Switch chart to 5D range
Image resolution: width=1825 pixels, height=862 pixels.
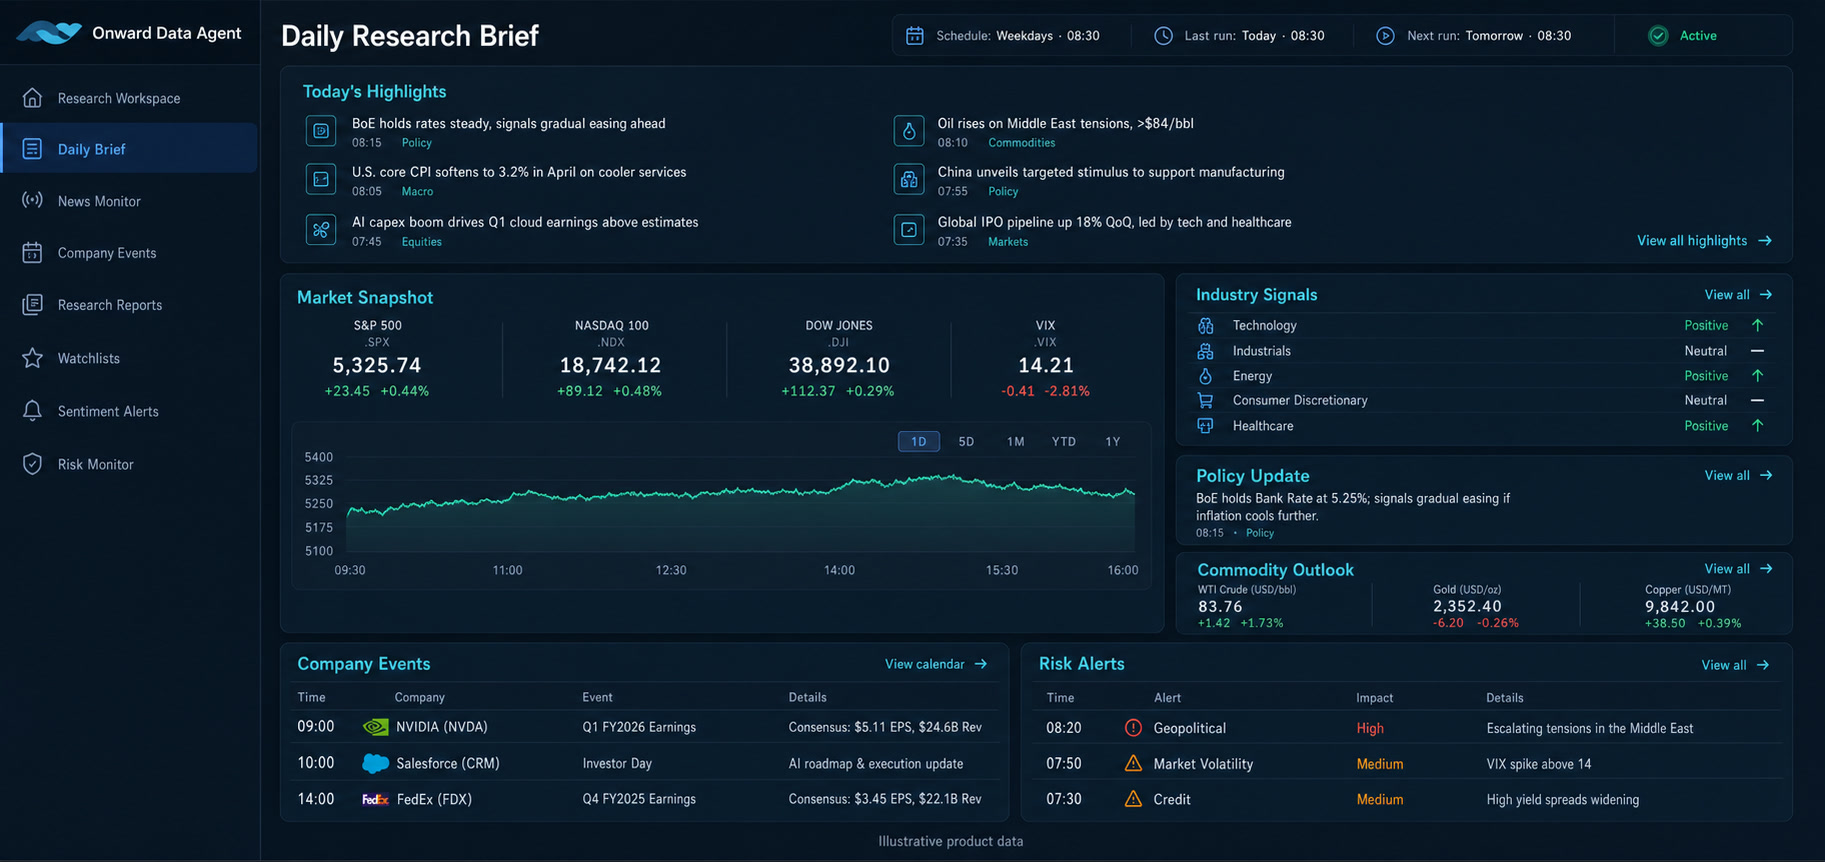(966, 441)
